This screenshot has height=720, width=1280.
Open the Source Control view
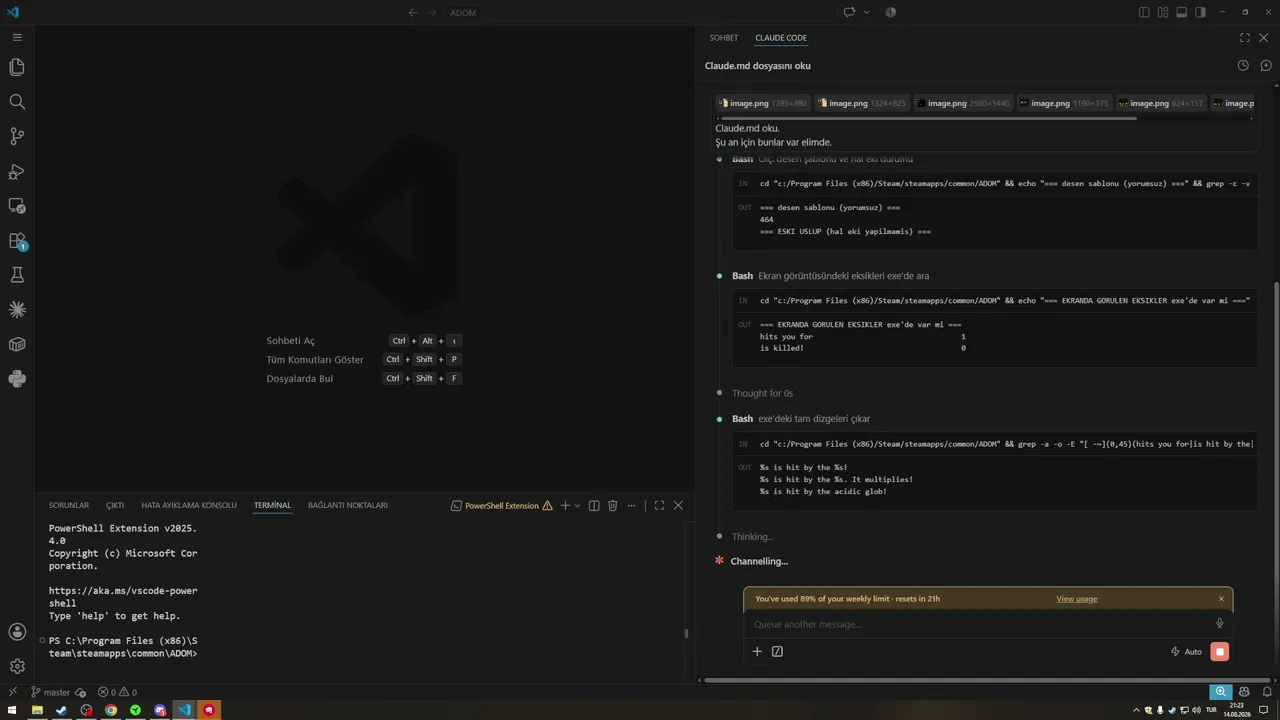17,136
